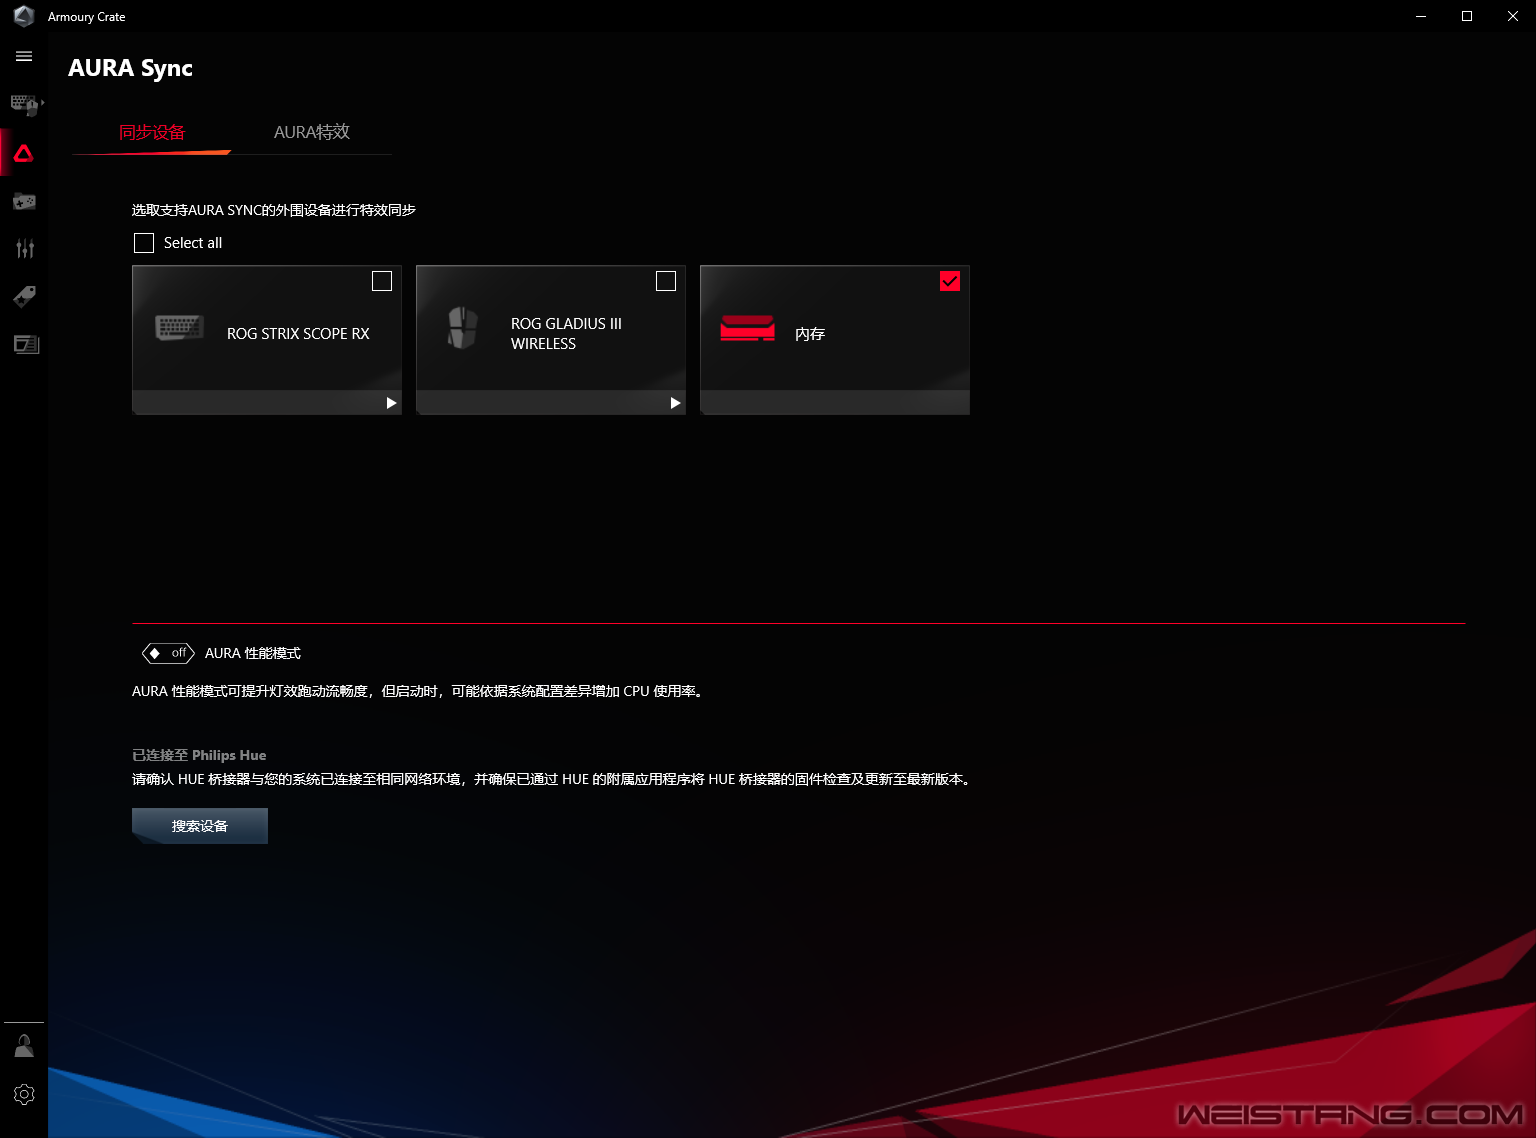
Task: Check the ROG GLADIUS III WIRELESS checkbox
Action: (666, 281)
